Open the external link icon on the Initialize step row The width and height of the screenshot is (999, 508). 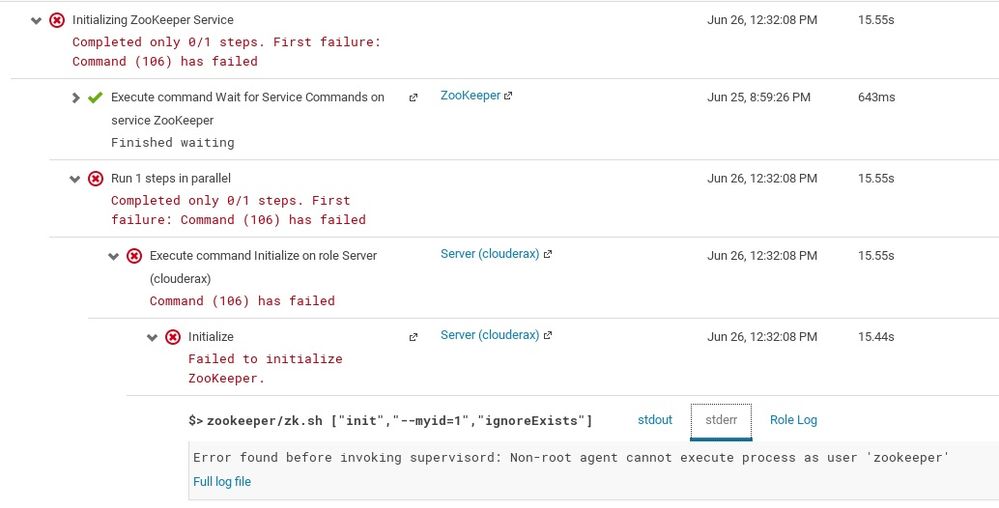tap(413, 338)
